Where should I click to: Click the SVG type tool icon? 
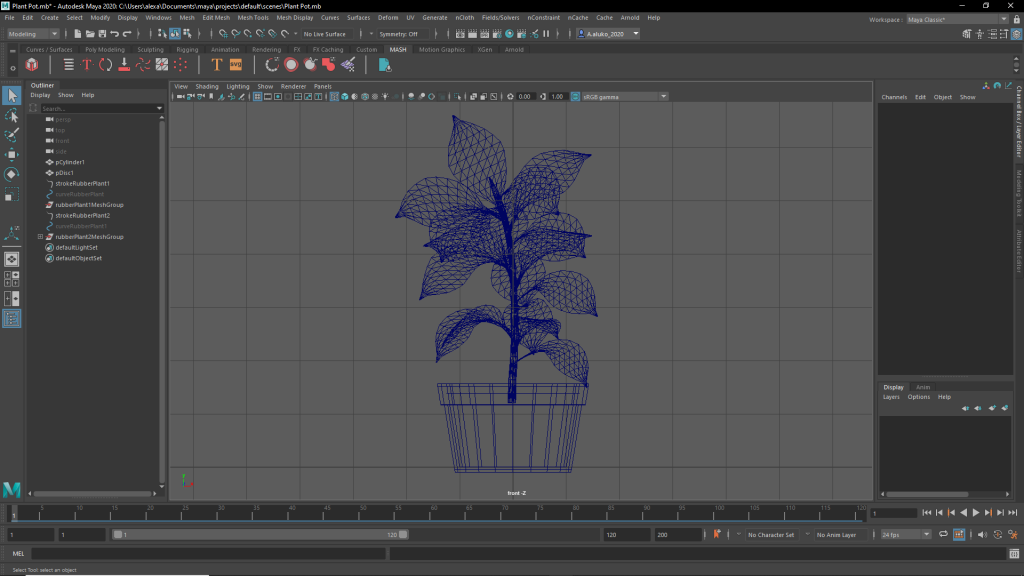[236, 65]
